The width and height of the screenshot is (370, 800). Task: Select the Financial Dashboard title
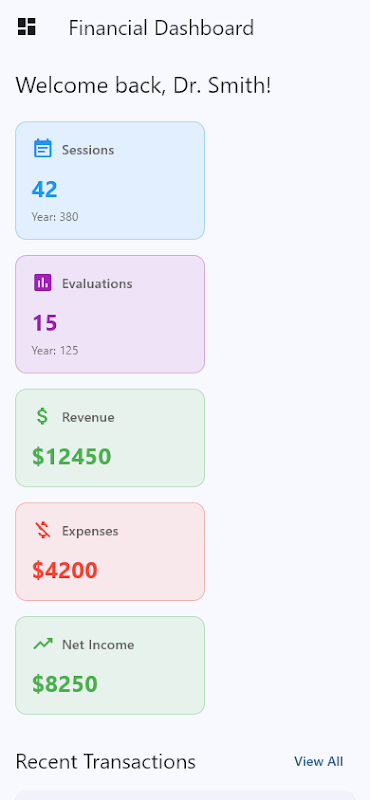coord(161,28)
